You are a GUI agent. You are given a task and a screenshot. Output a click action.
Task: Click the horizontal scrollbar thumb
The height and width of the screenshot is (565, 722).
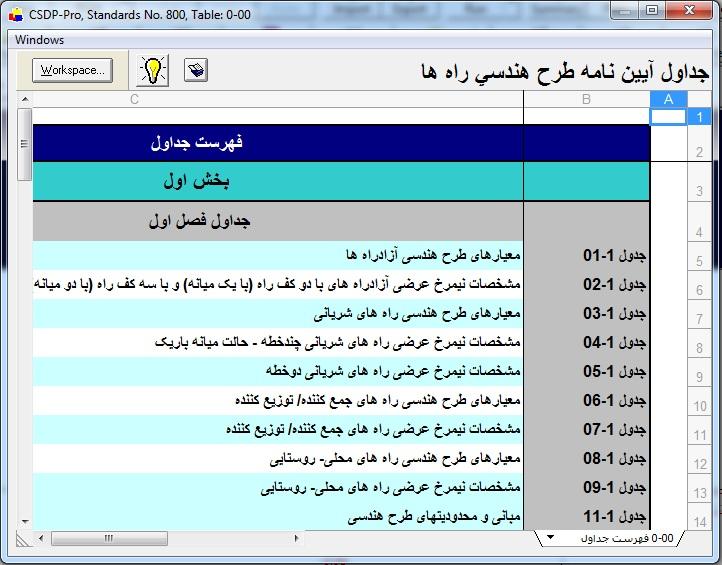[x=109, y=538]
